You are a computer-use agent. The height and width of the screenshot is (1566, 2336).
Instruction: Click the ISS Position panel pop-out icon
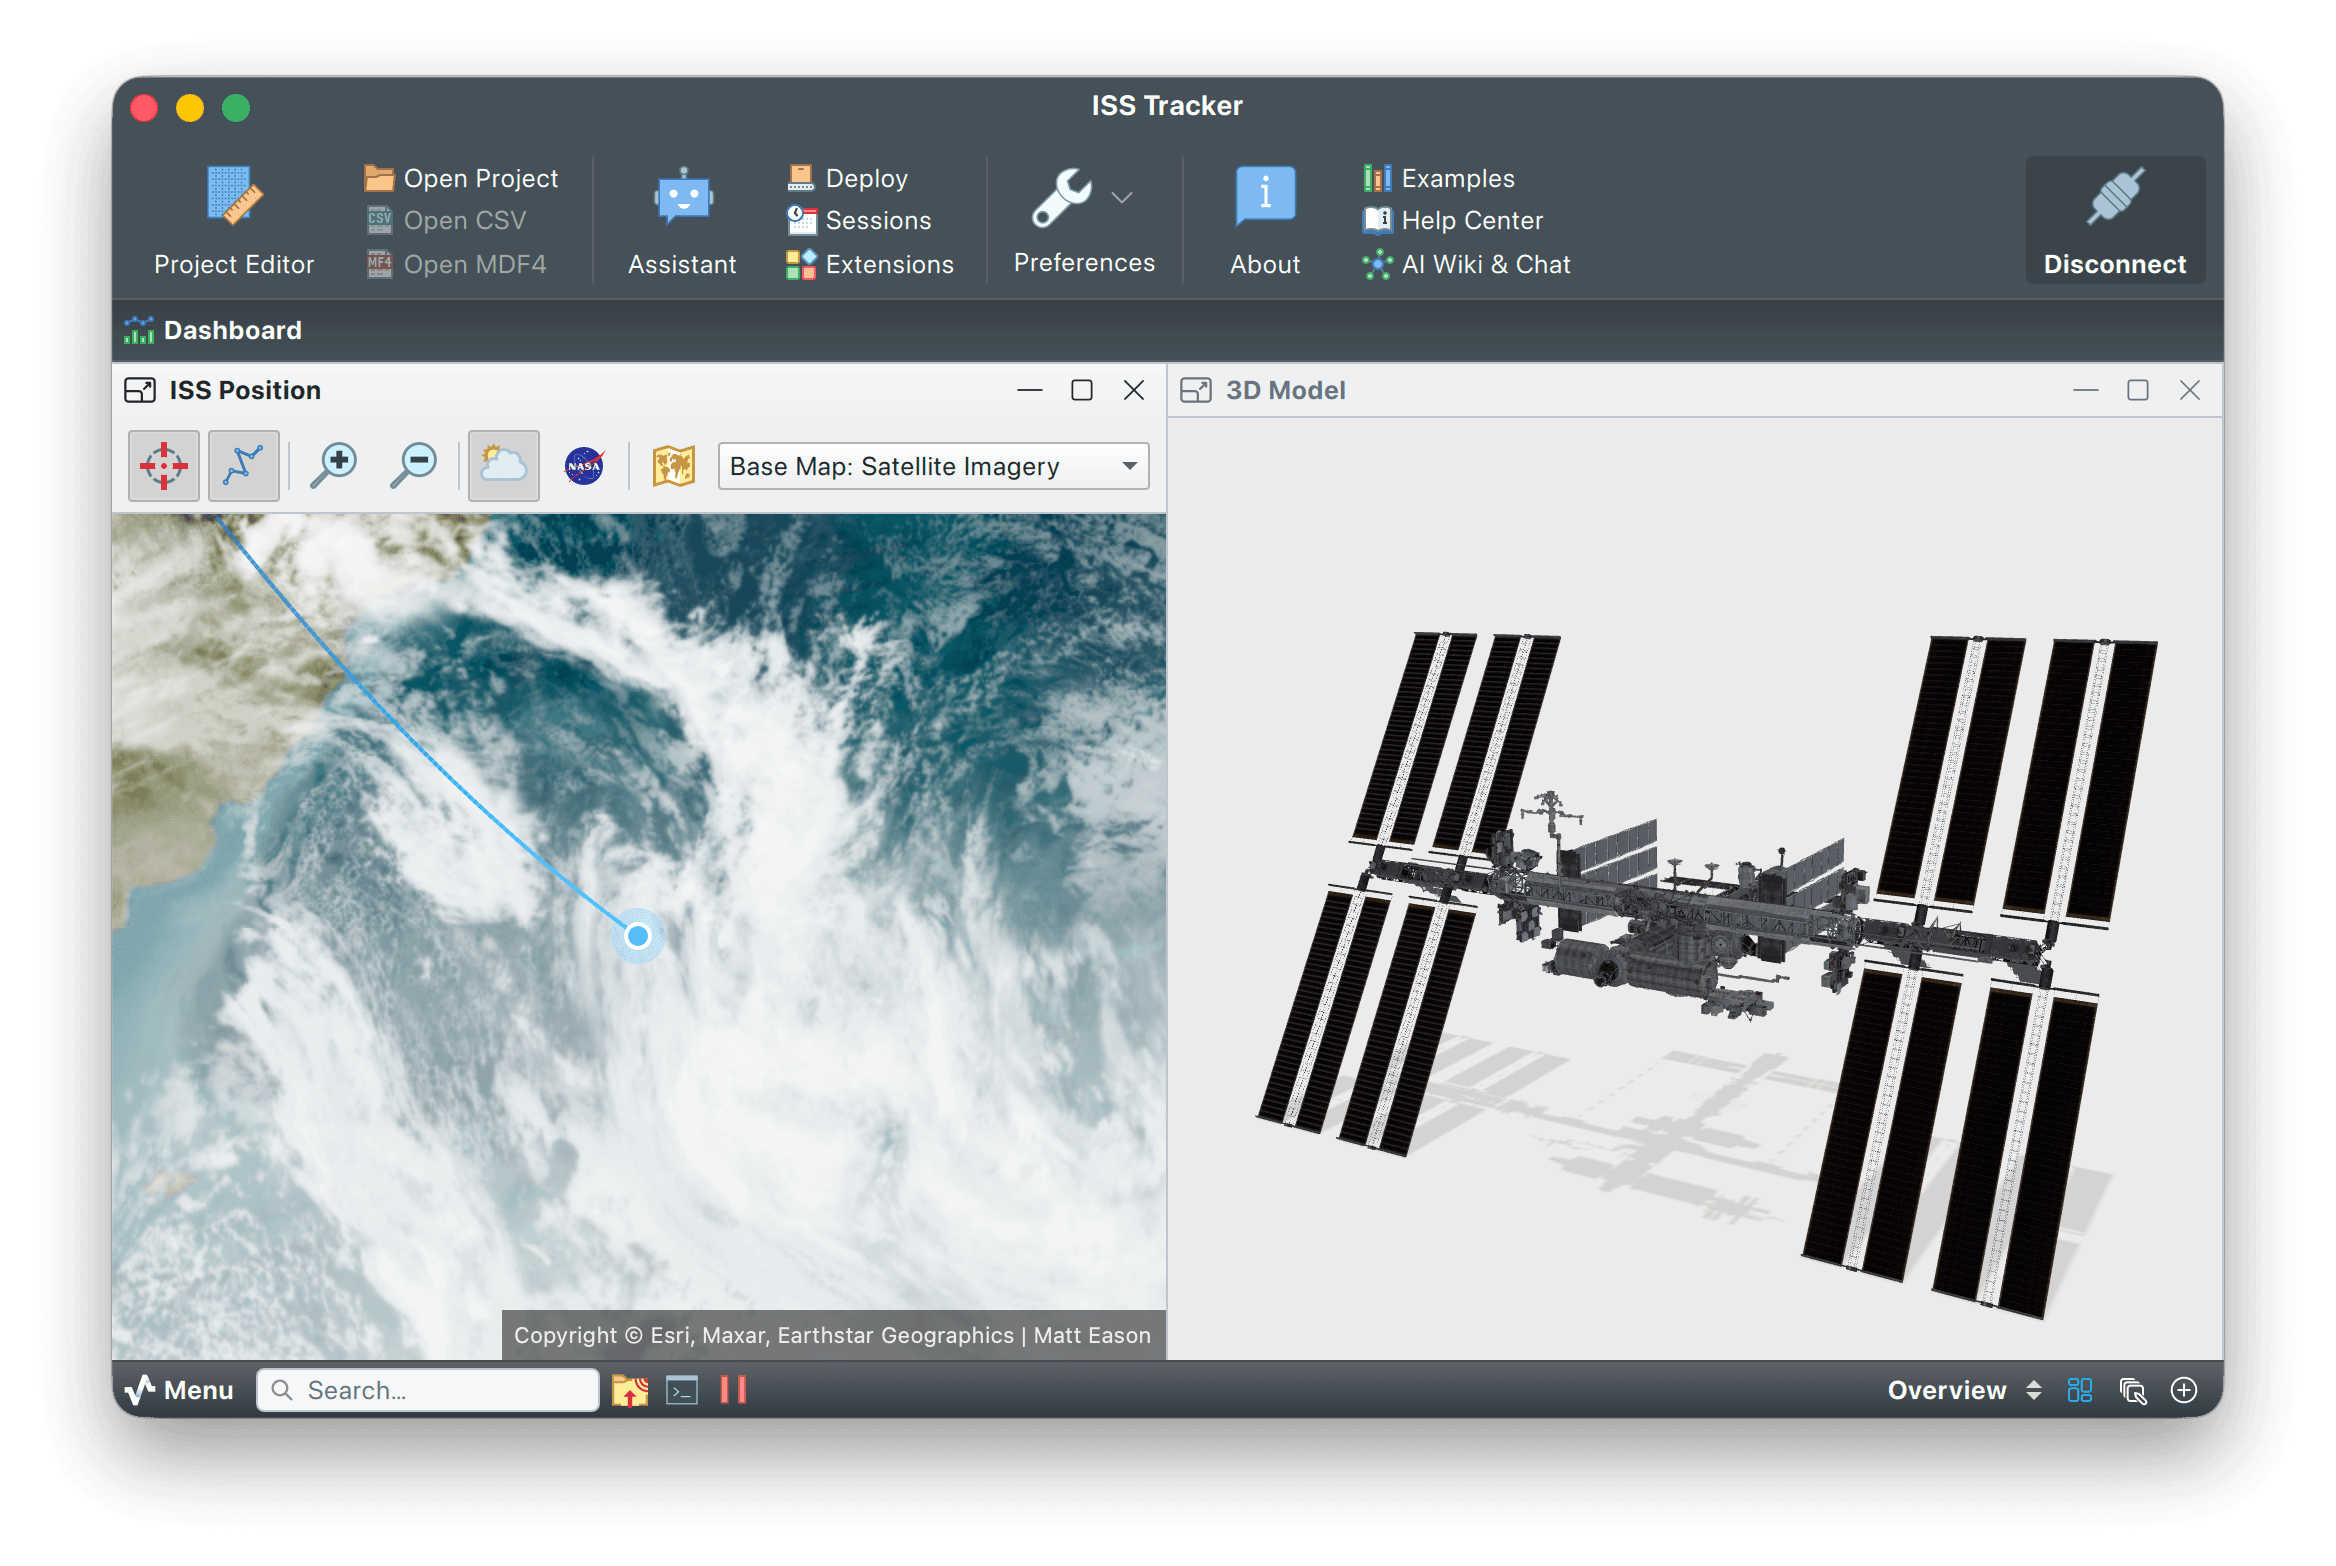(x=140, y=390)
